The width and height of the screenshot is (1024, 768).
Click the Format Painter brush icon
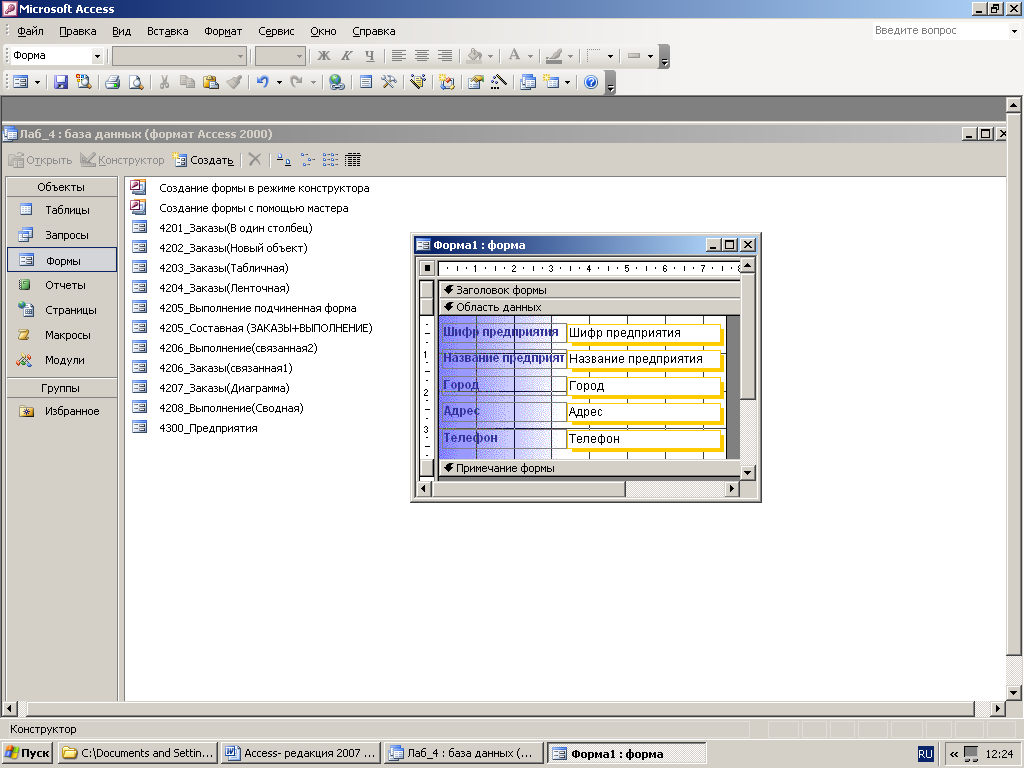click(x=234, y=82)
